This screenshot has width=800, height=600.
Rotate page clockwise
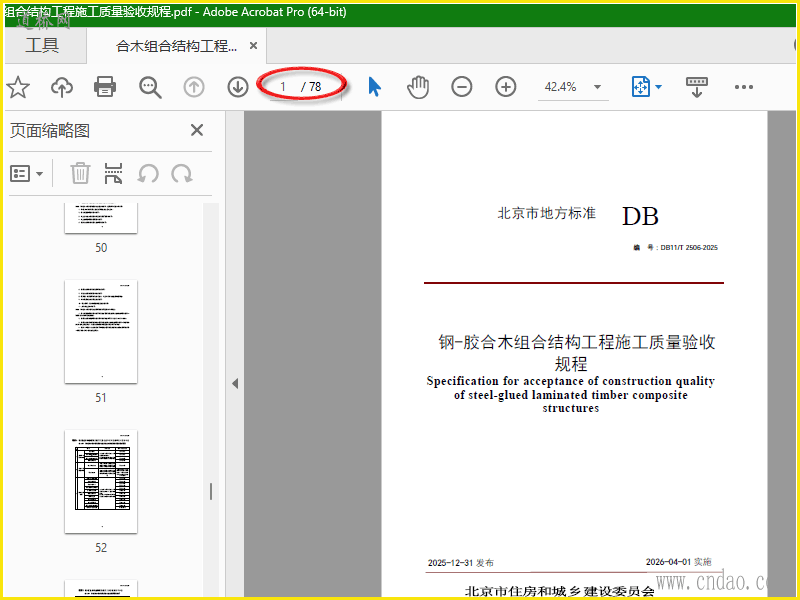point(182,174)
